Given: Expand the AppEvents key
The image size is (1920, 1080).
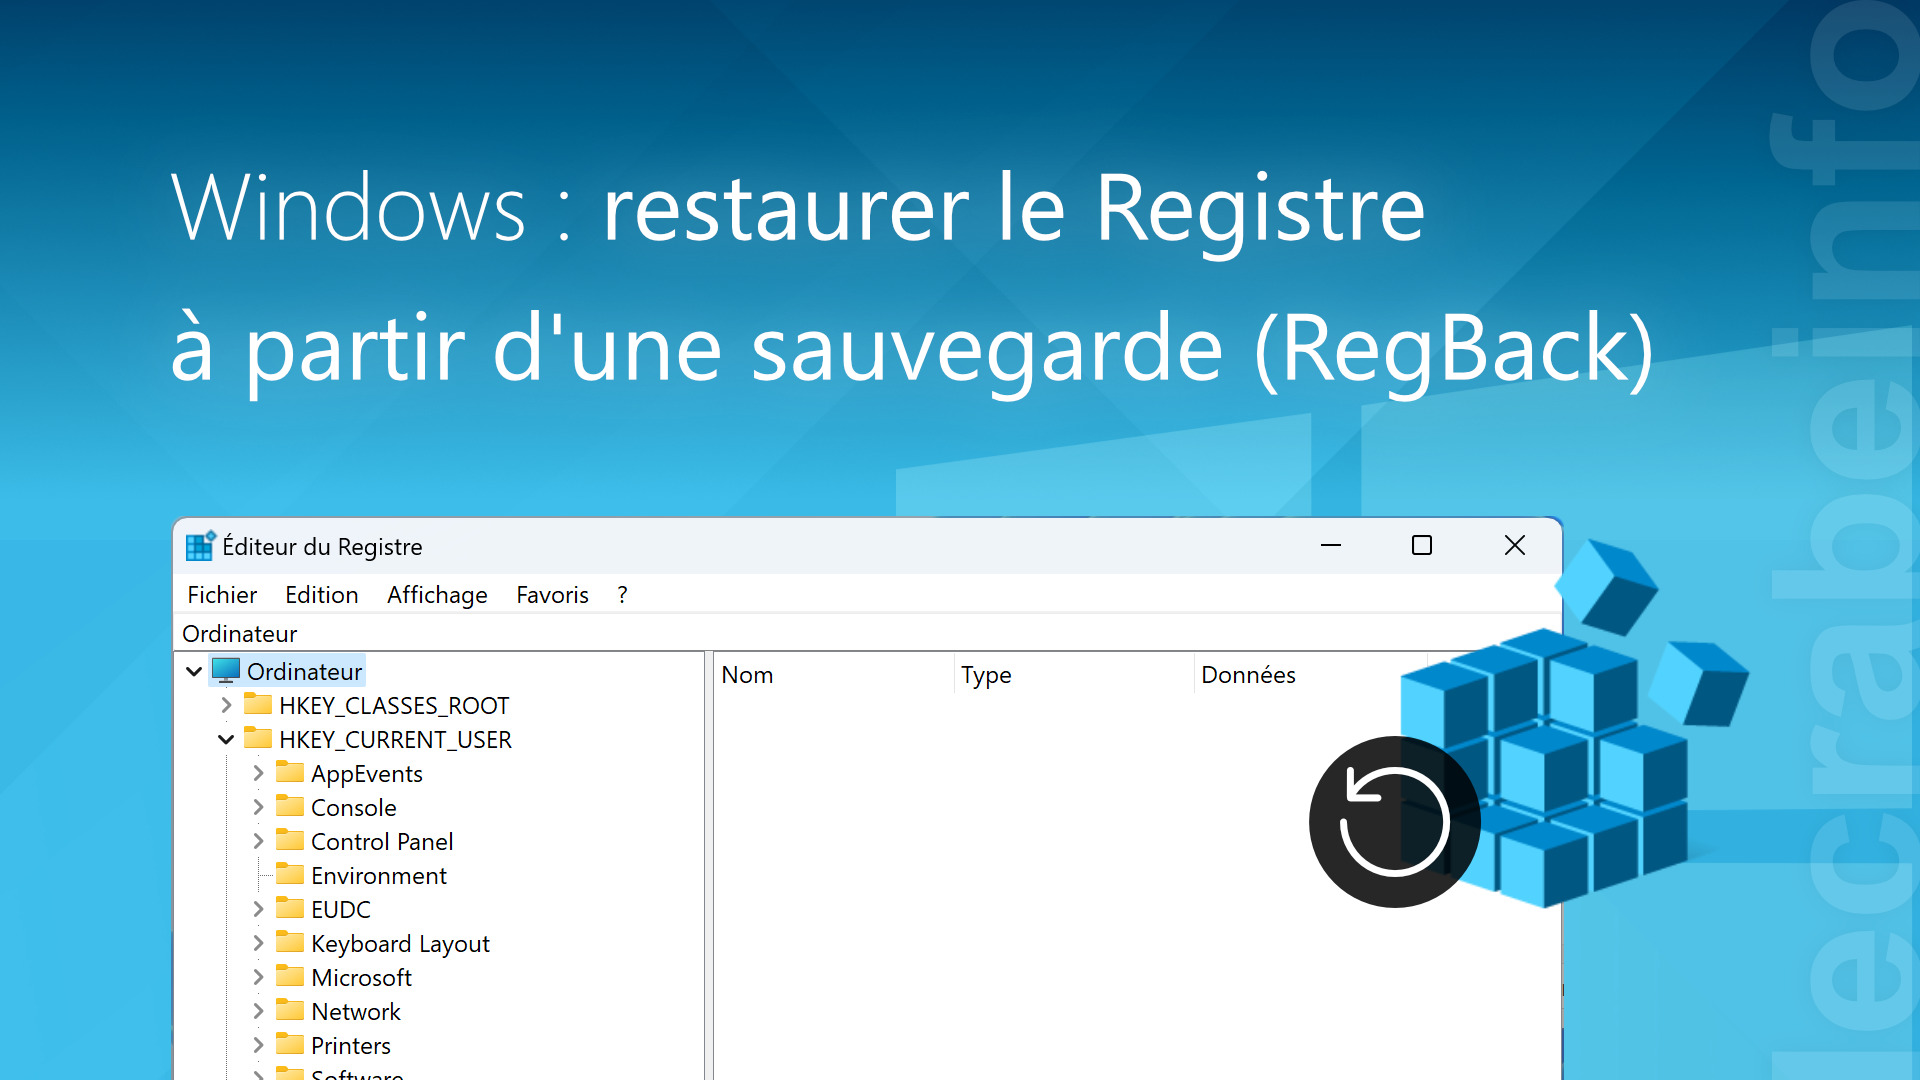Looking at the screenshot, I should (258, 773).
